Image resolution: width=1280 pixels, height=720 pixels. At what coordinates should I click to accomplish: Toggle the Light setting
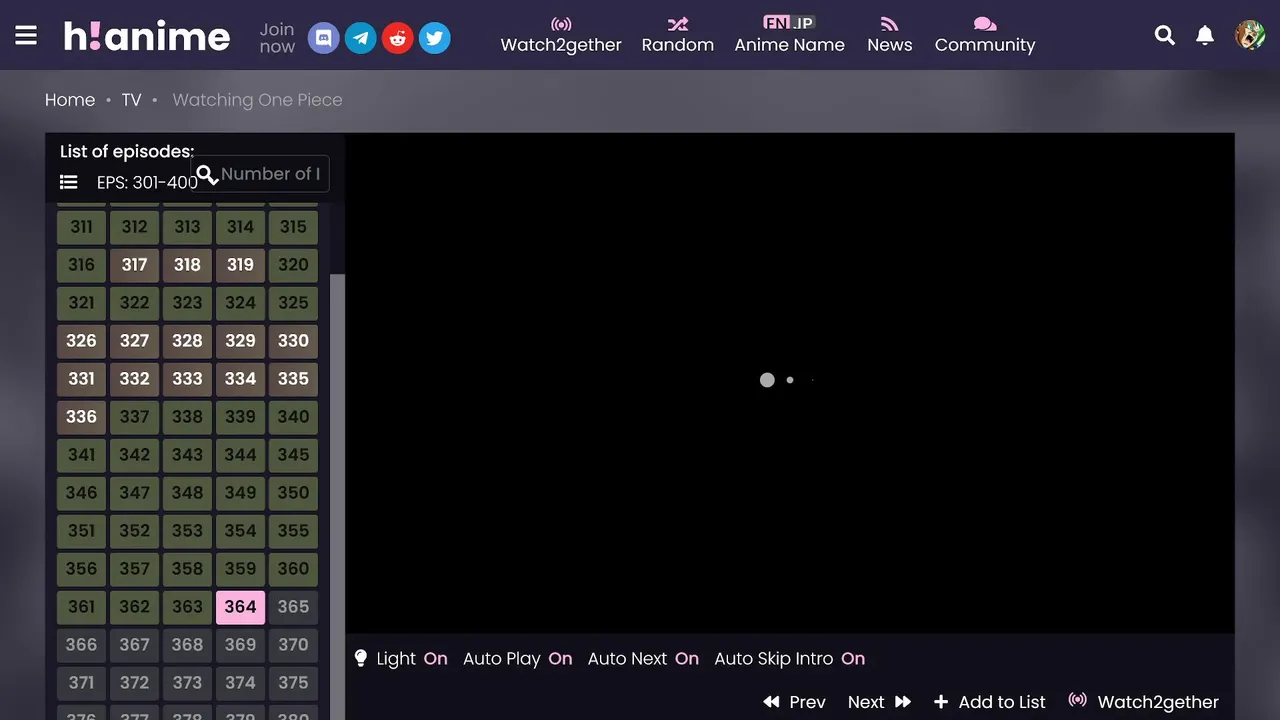[x=401, y=659]
